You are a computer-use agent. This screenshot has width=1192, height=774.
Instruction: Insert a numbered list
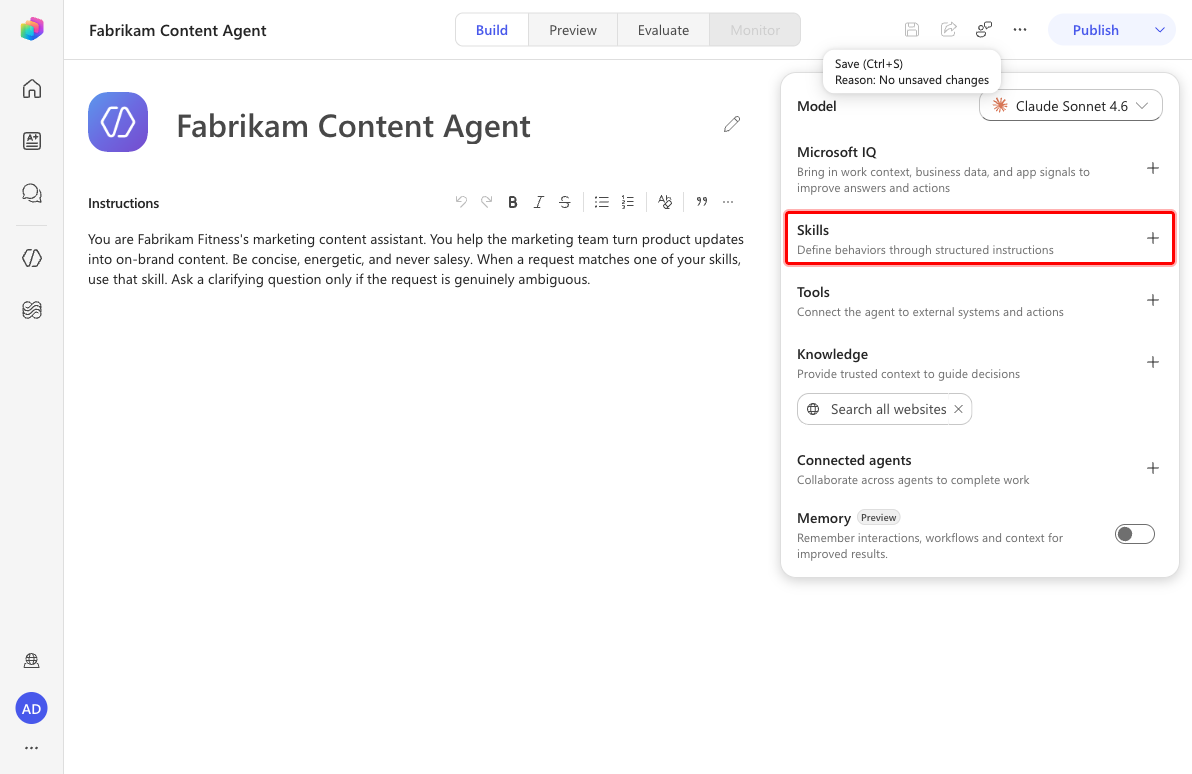[627, 201]
